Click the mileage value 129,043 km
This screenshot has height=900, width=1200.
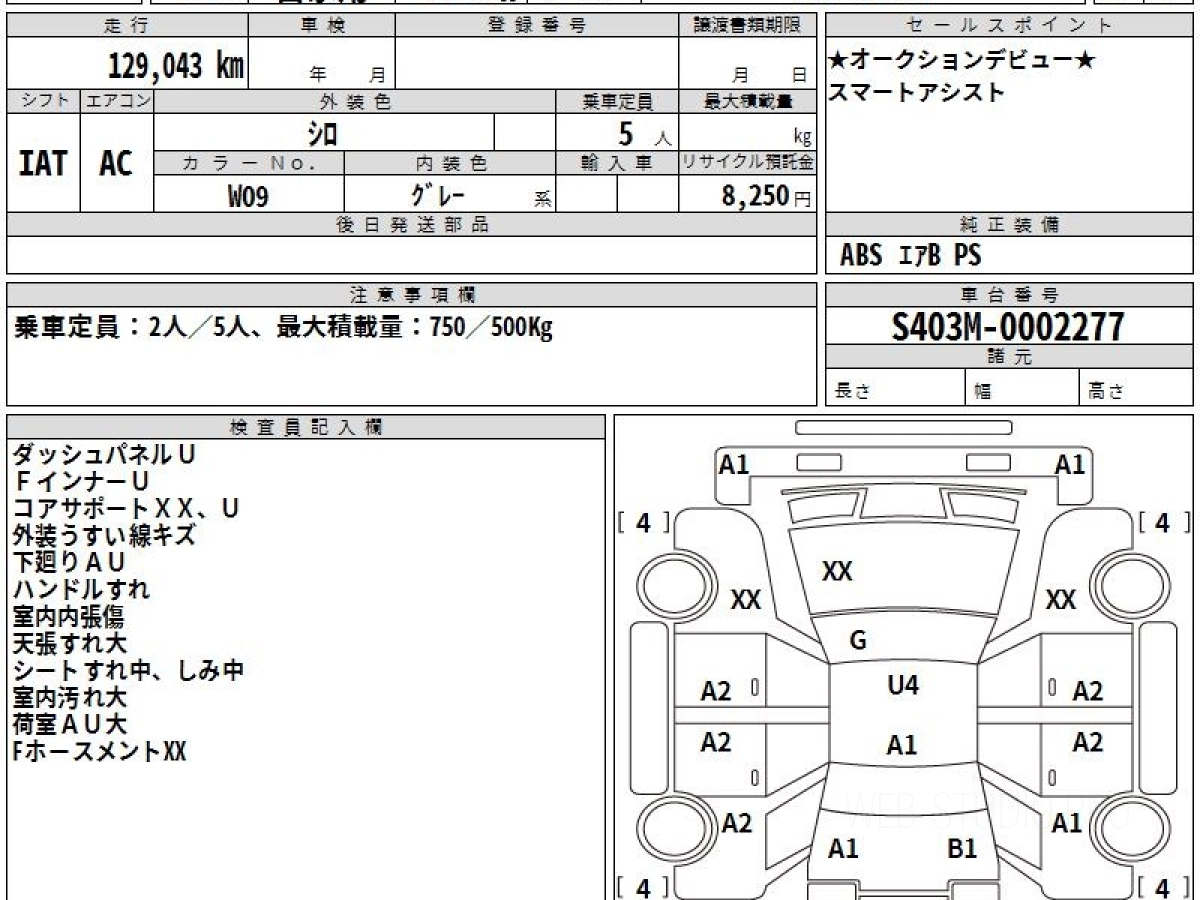(x=175, y=66)
